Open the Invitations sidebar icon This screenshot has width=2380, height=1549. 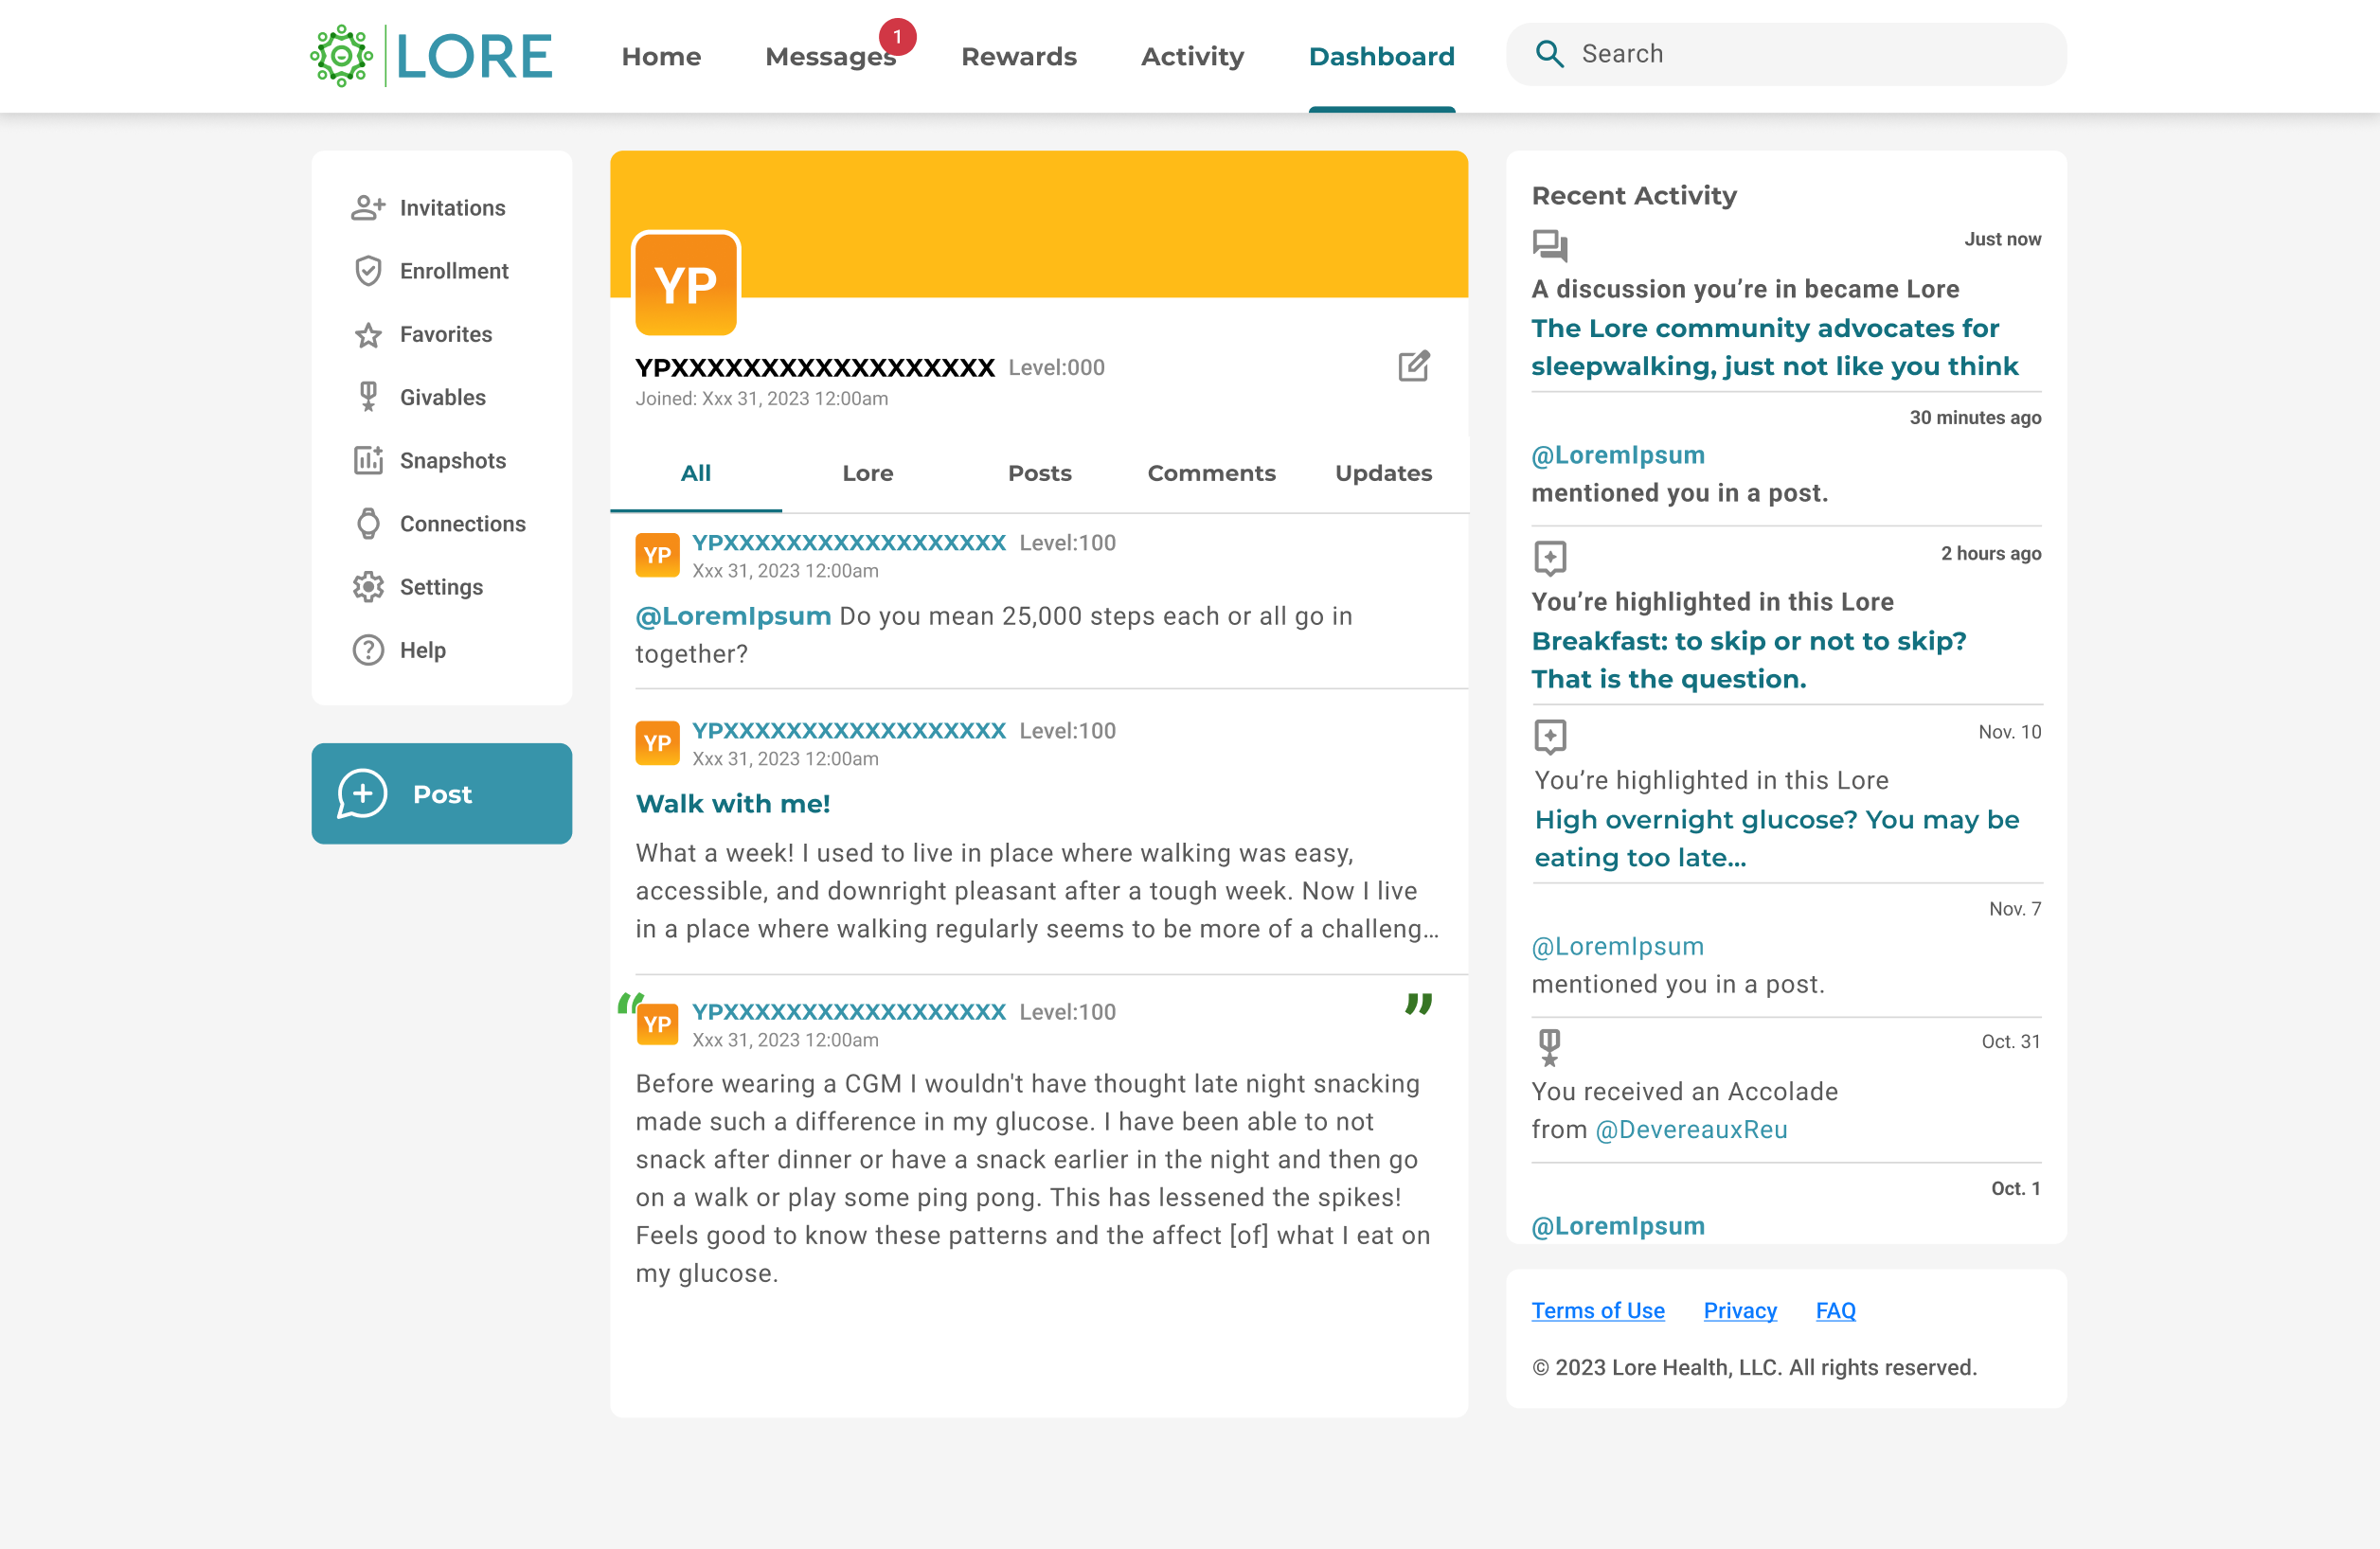368,207
